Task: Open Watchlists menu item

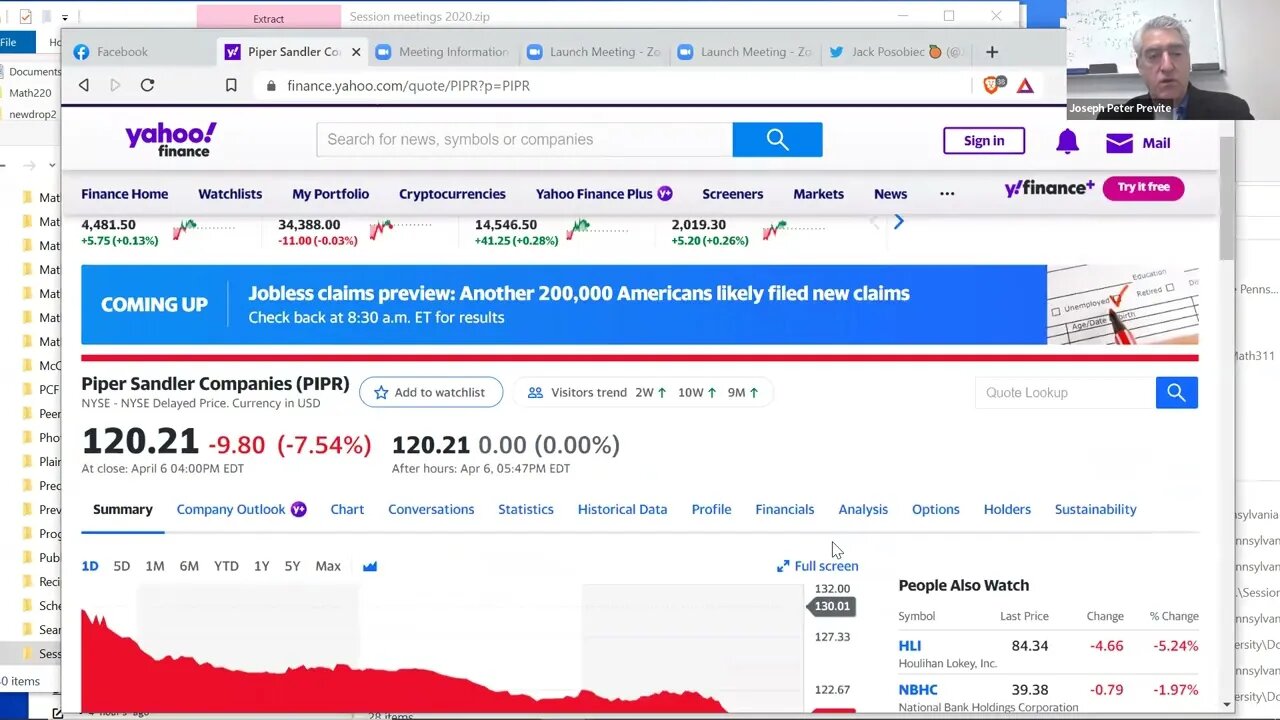Action: tap(230, 194)
